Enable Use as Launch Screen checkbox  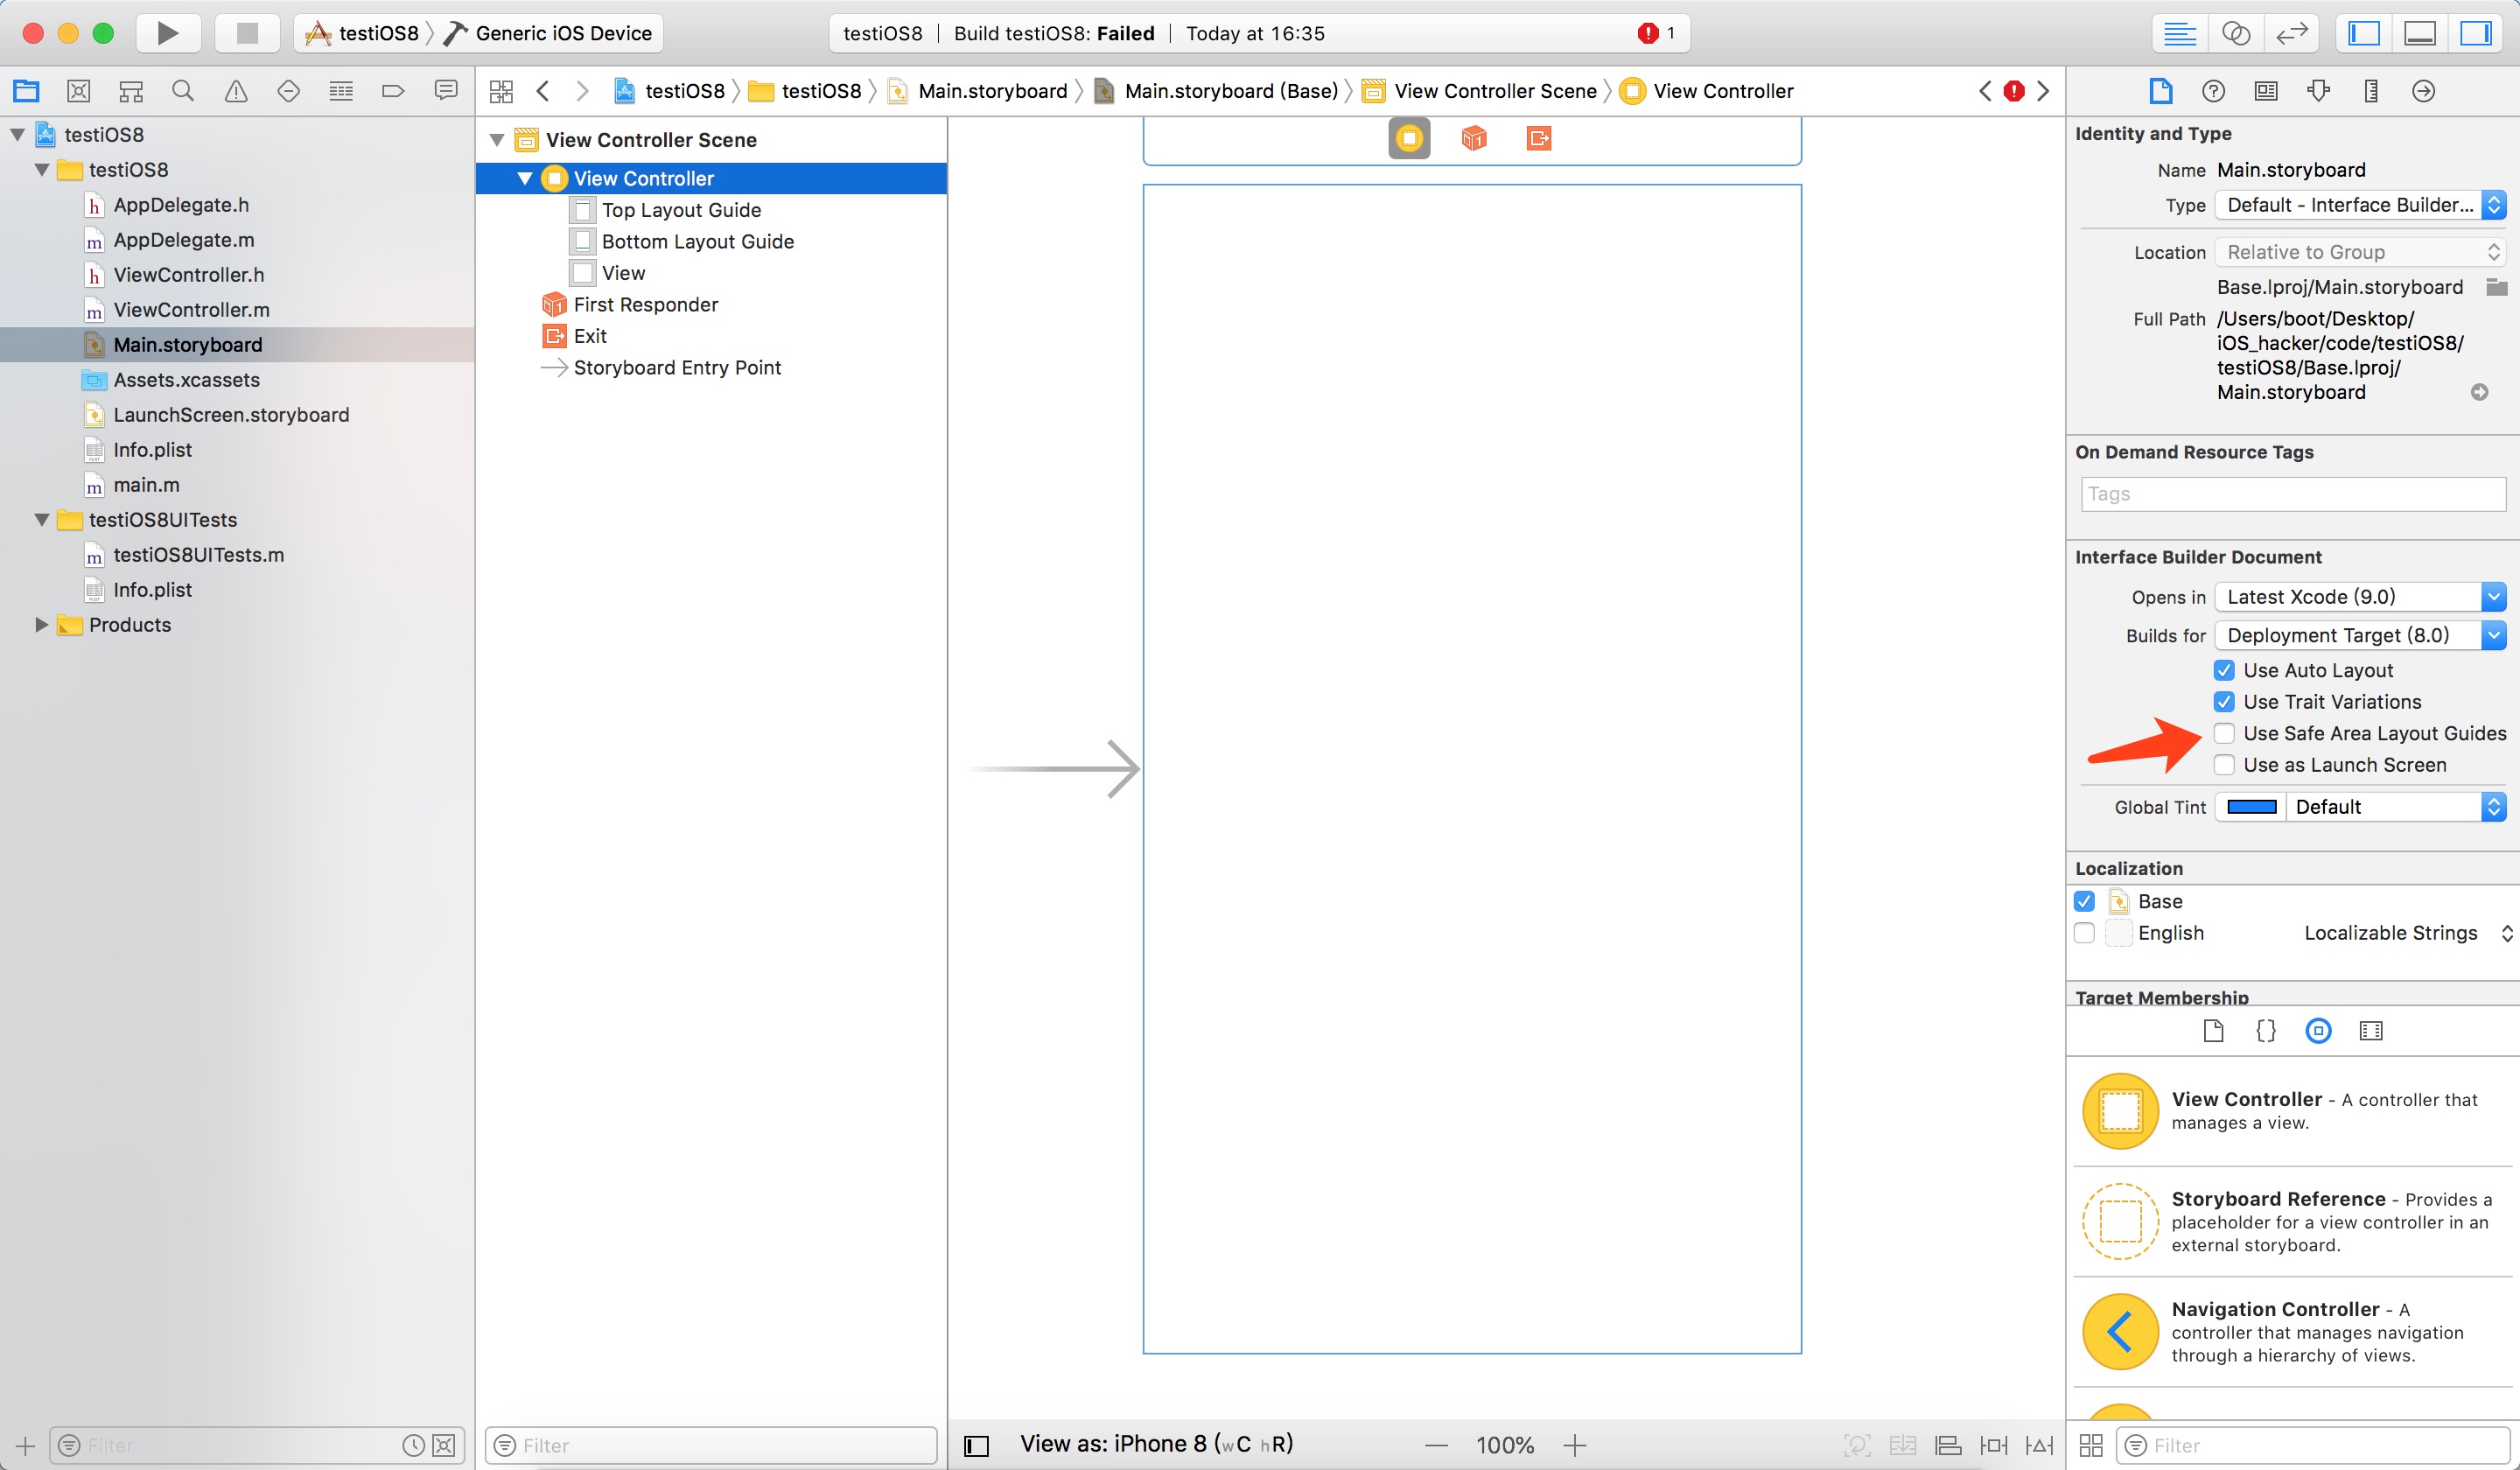(x=2224, y=764)
